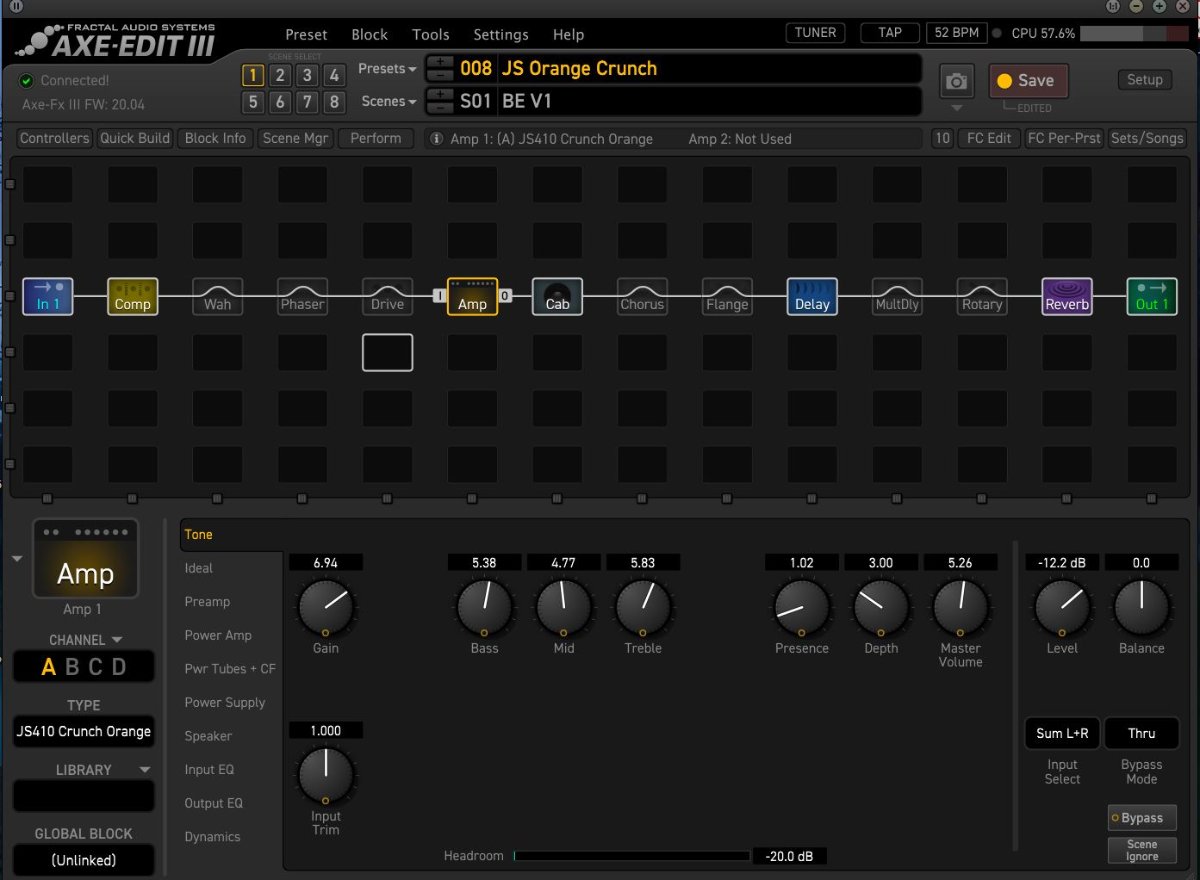
Task: Toggle the amp Bypass button
Action: [x=1141, y=818]
